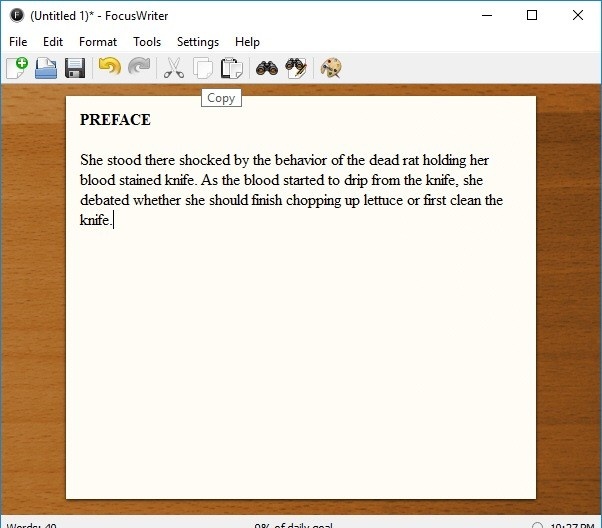Create a new document with toolbar icon
Viewport: 602px width, 528px height.
click(x=17, y=68)
